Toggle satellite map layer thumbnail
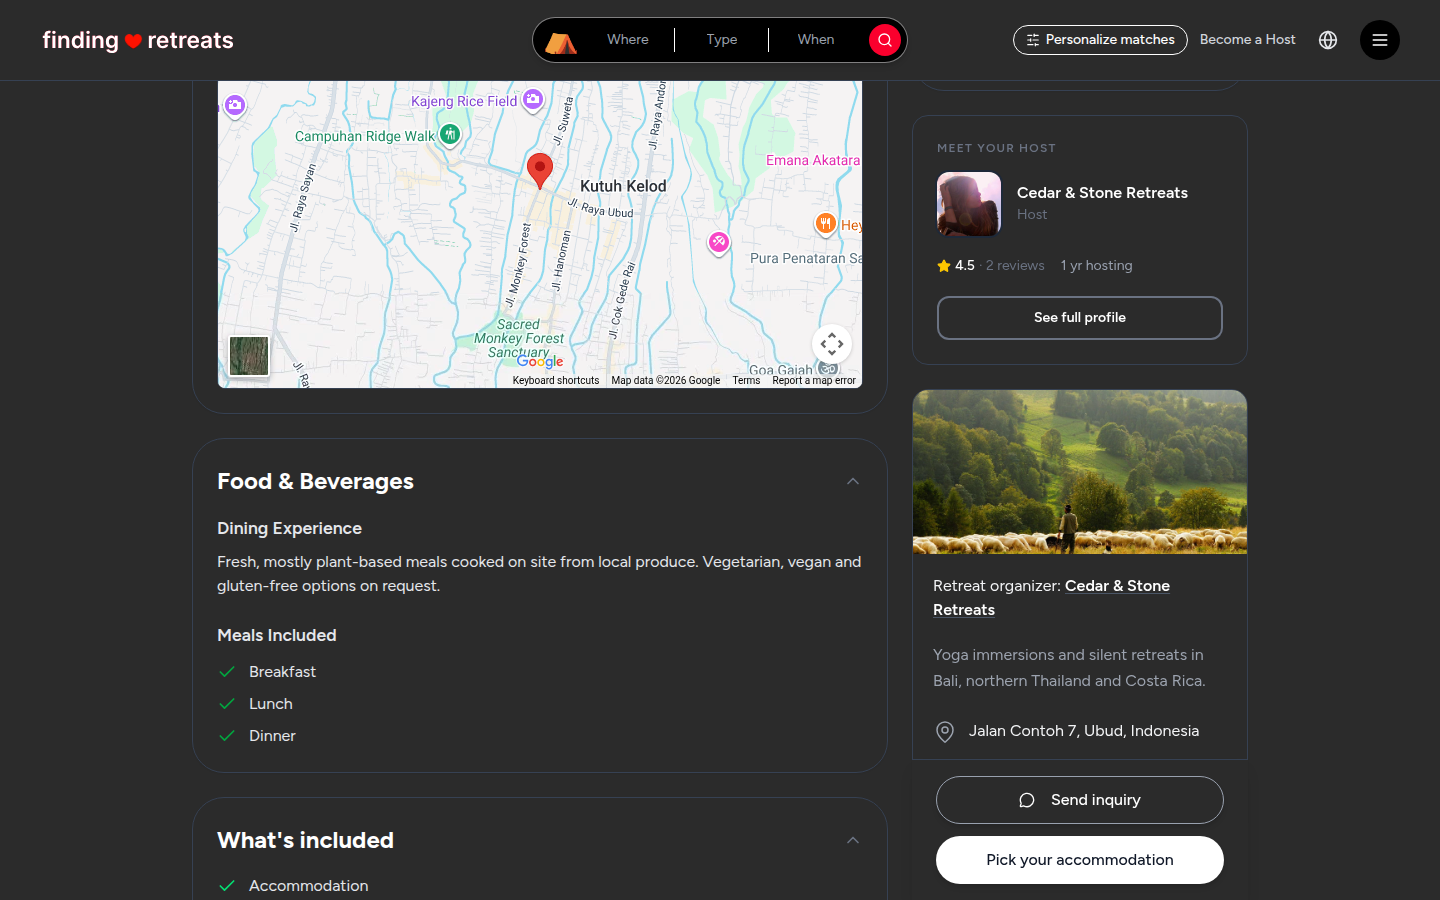The image size is (1440, 900). click(249, 356)
